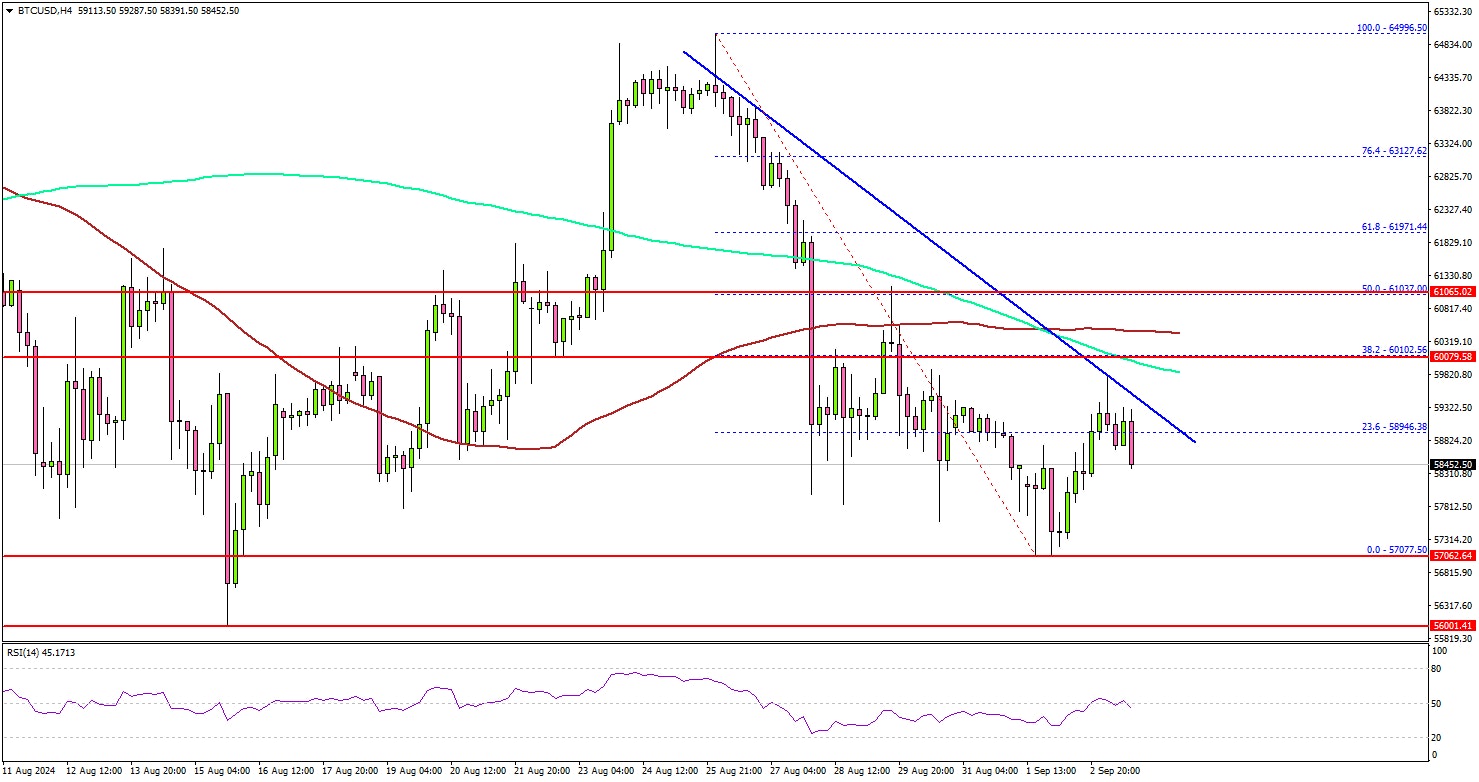Select the 61.8 Fibonacci level label at 61971.44

pos(1391,228)
